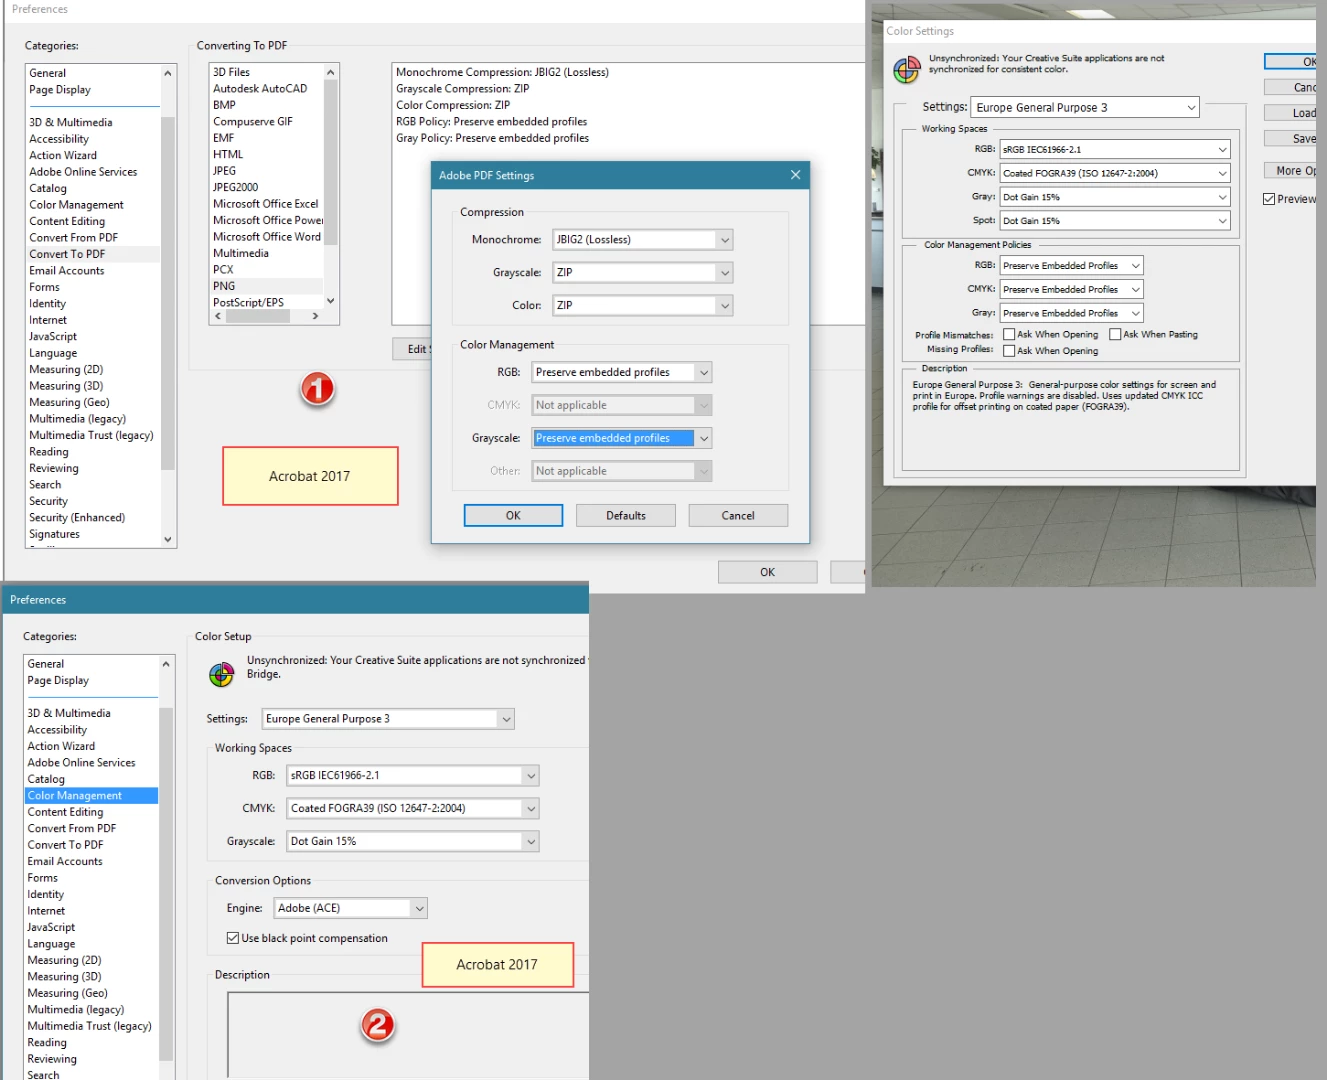The height and width of the screenshot is (1080, 1327).
Task: Select Accessibility in lower Preferences list
Action: (x=57, y=730)
